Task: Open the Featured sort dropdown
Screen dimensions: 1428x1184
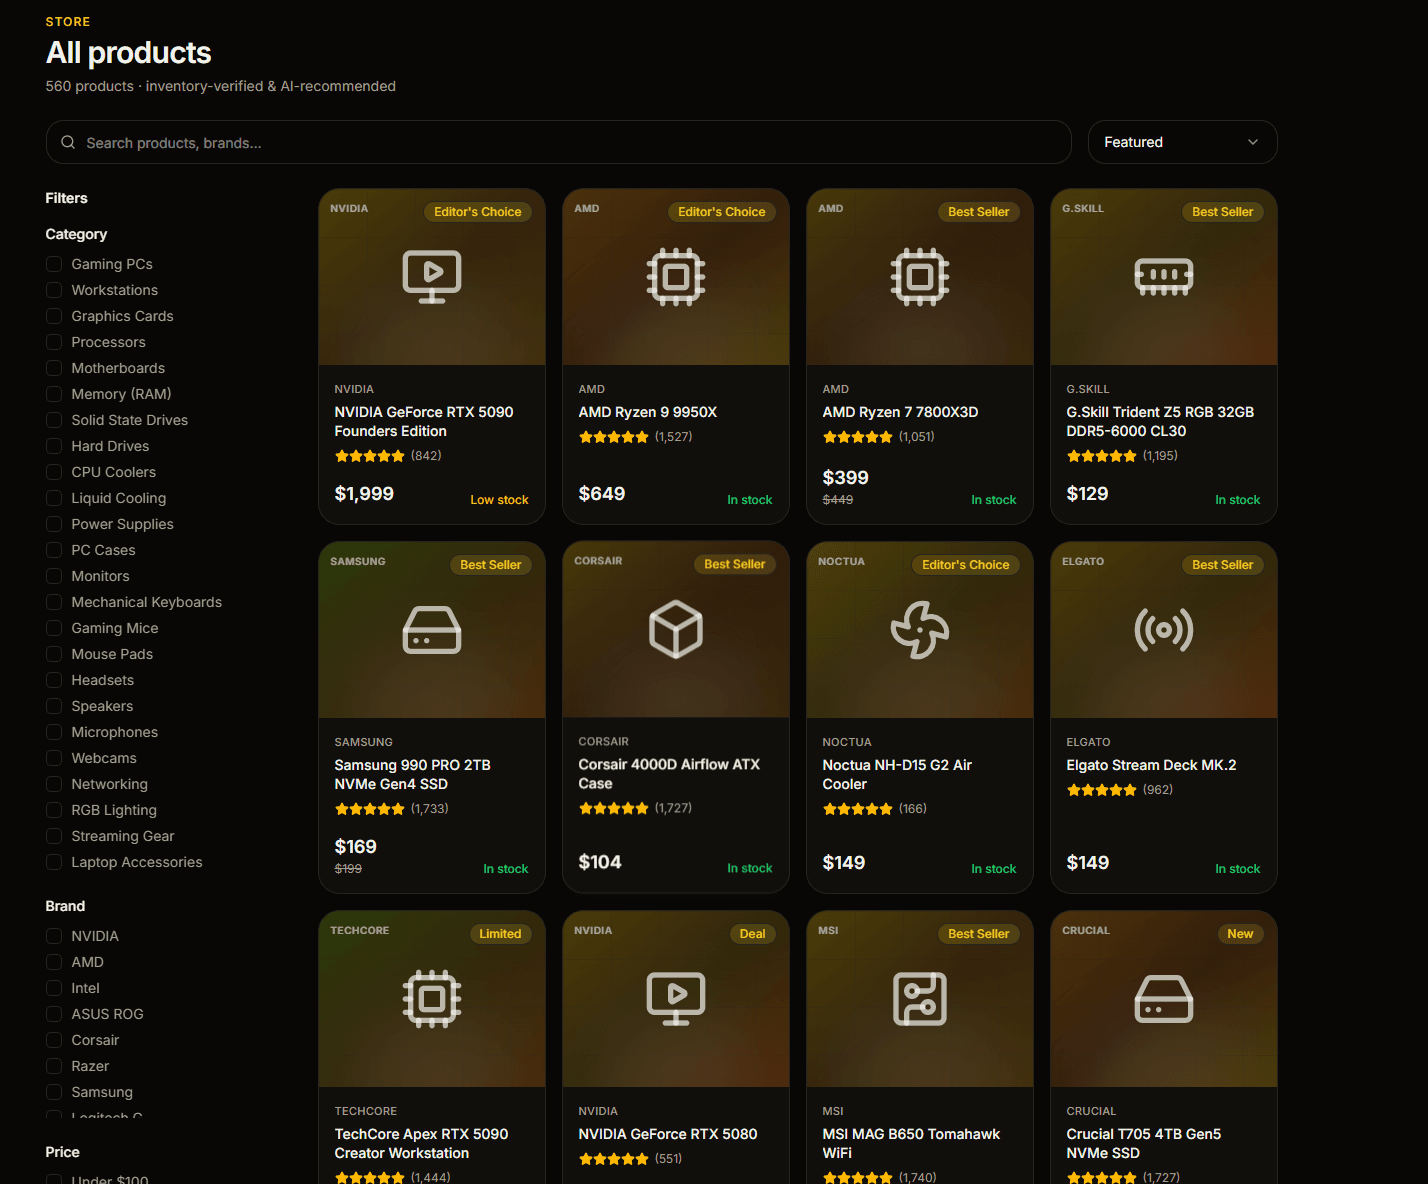Action: click(x=1182, y=142)
